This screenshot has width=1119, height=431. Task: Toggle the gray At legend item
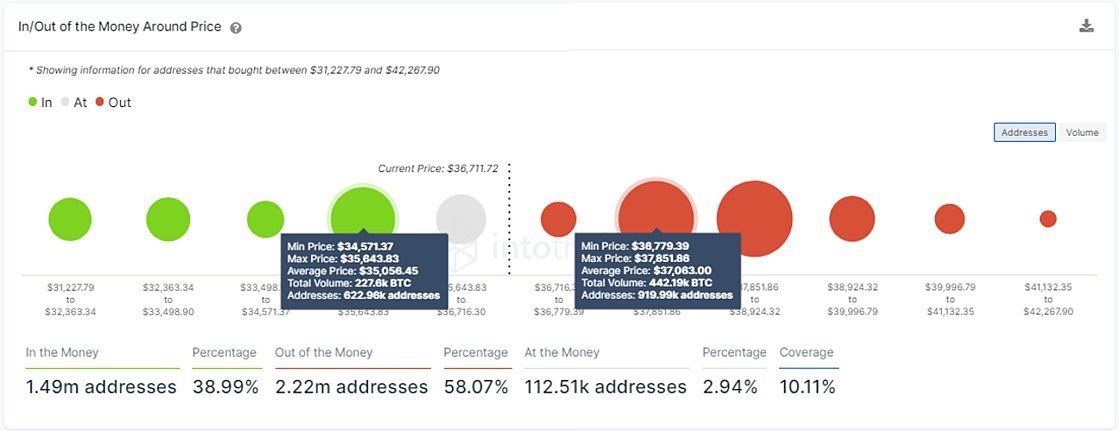pos(74,102)
